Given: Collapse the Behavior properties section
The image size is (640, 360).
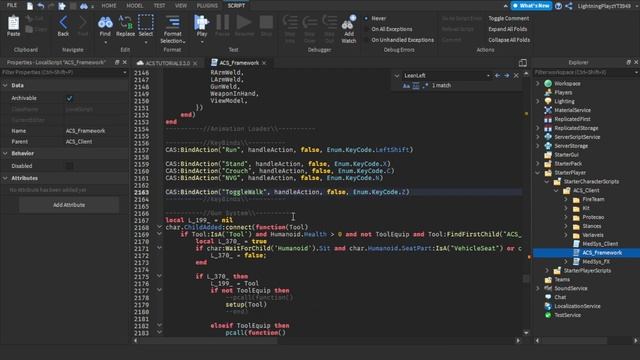Looking at the screenshot, I should coord(5,153).
